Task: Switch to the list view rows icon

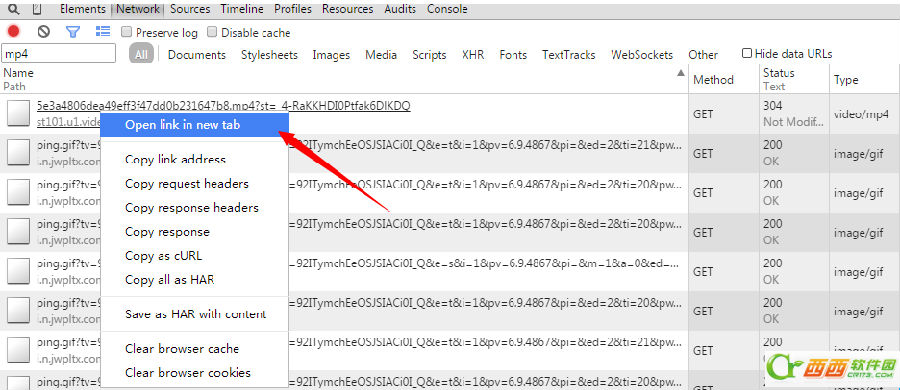Action: tap(103, 31)
